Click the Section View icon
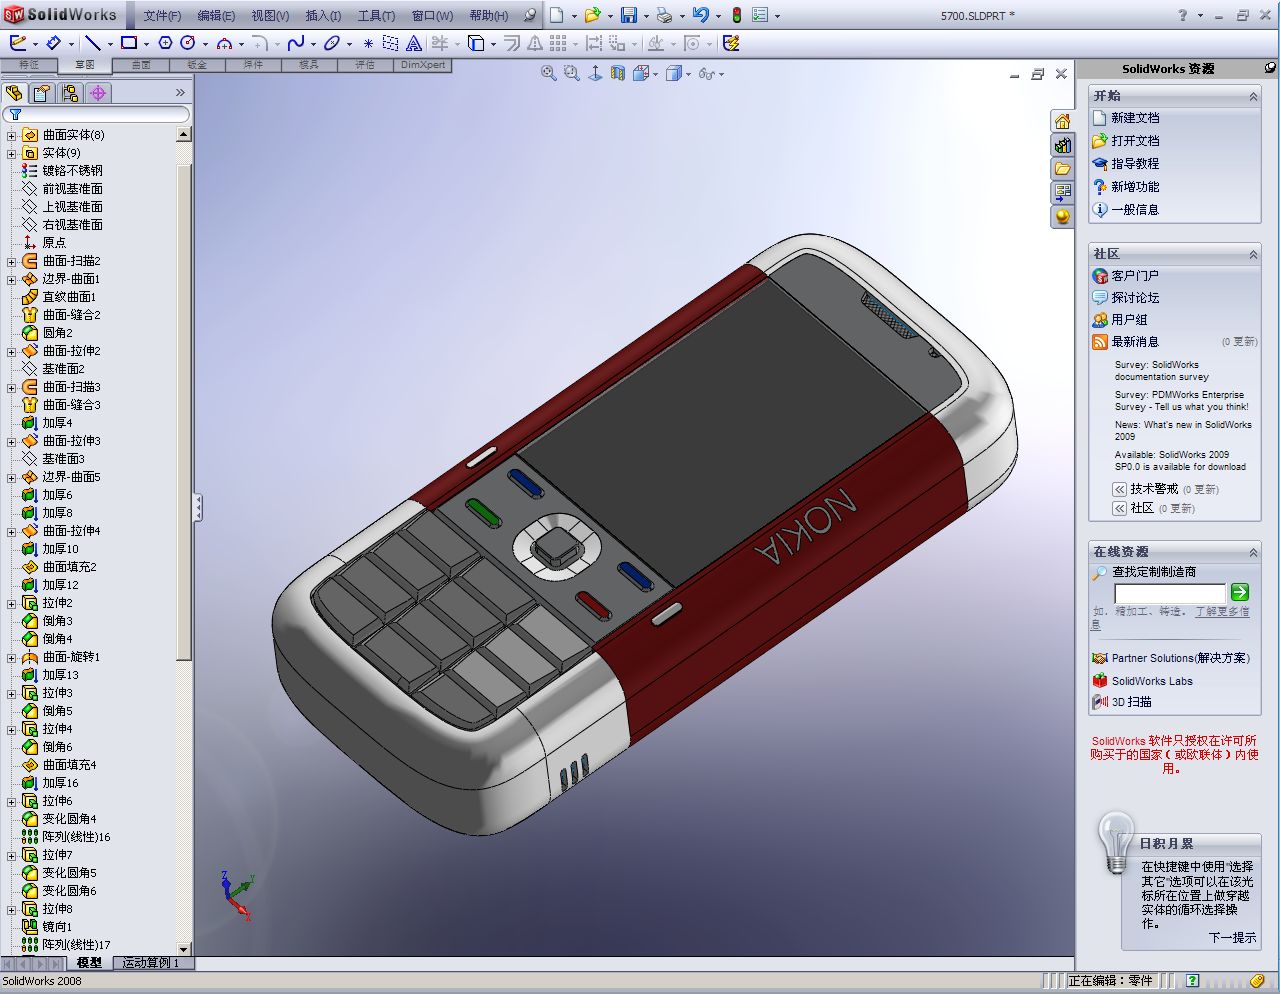Screen dimensions: 1280x994 (x=617, y=73)
